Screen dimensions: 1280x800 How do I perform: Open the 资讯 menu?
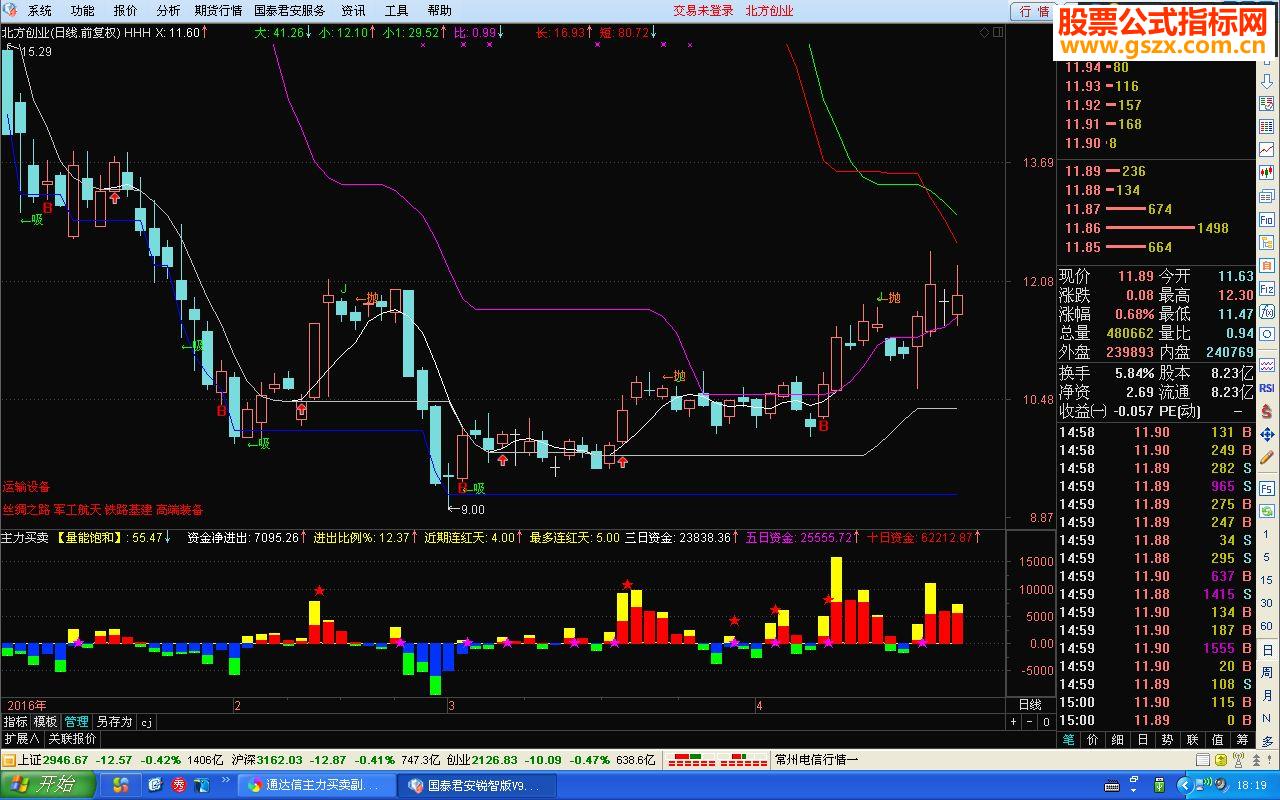tap(353, 11)
